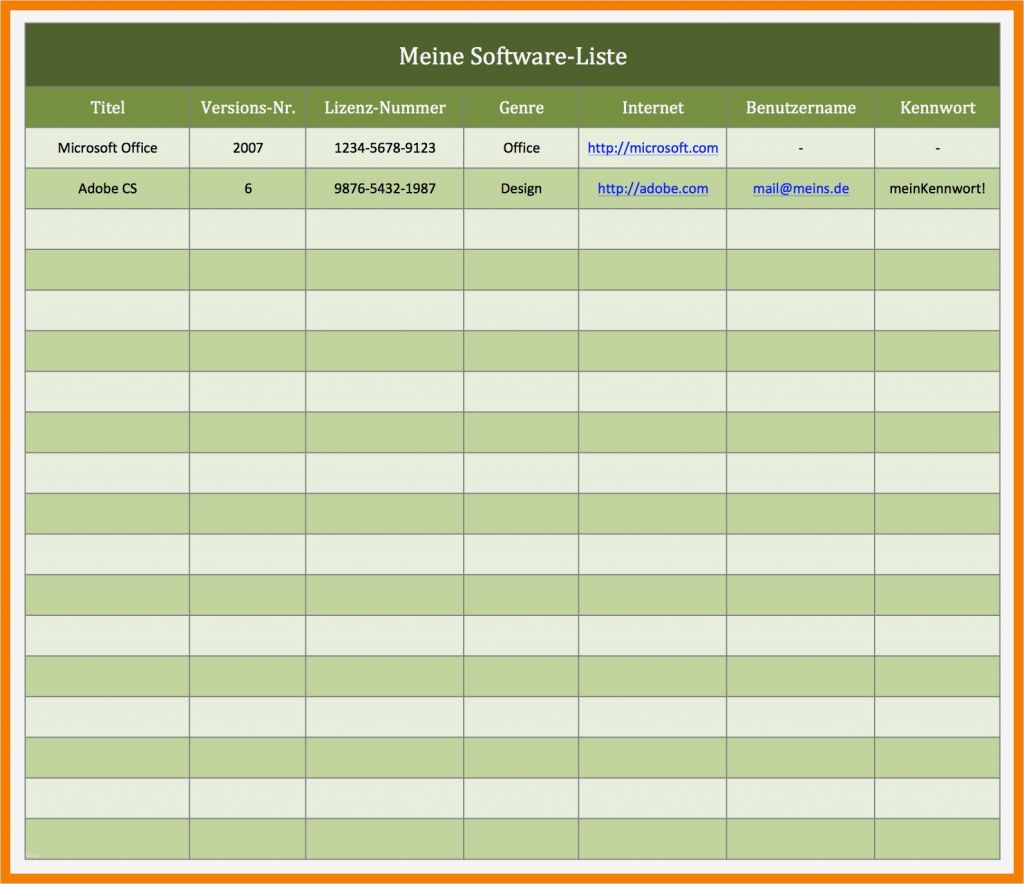The image size is (1024, 884).
Task: Open the http://microsoft.com hyperlink
Action: click(652, 147)
